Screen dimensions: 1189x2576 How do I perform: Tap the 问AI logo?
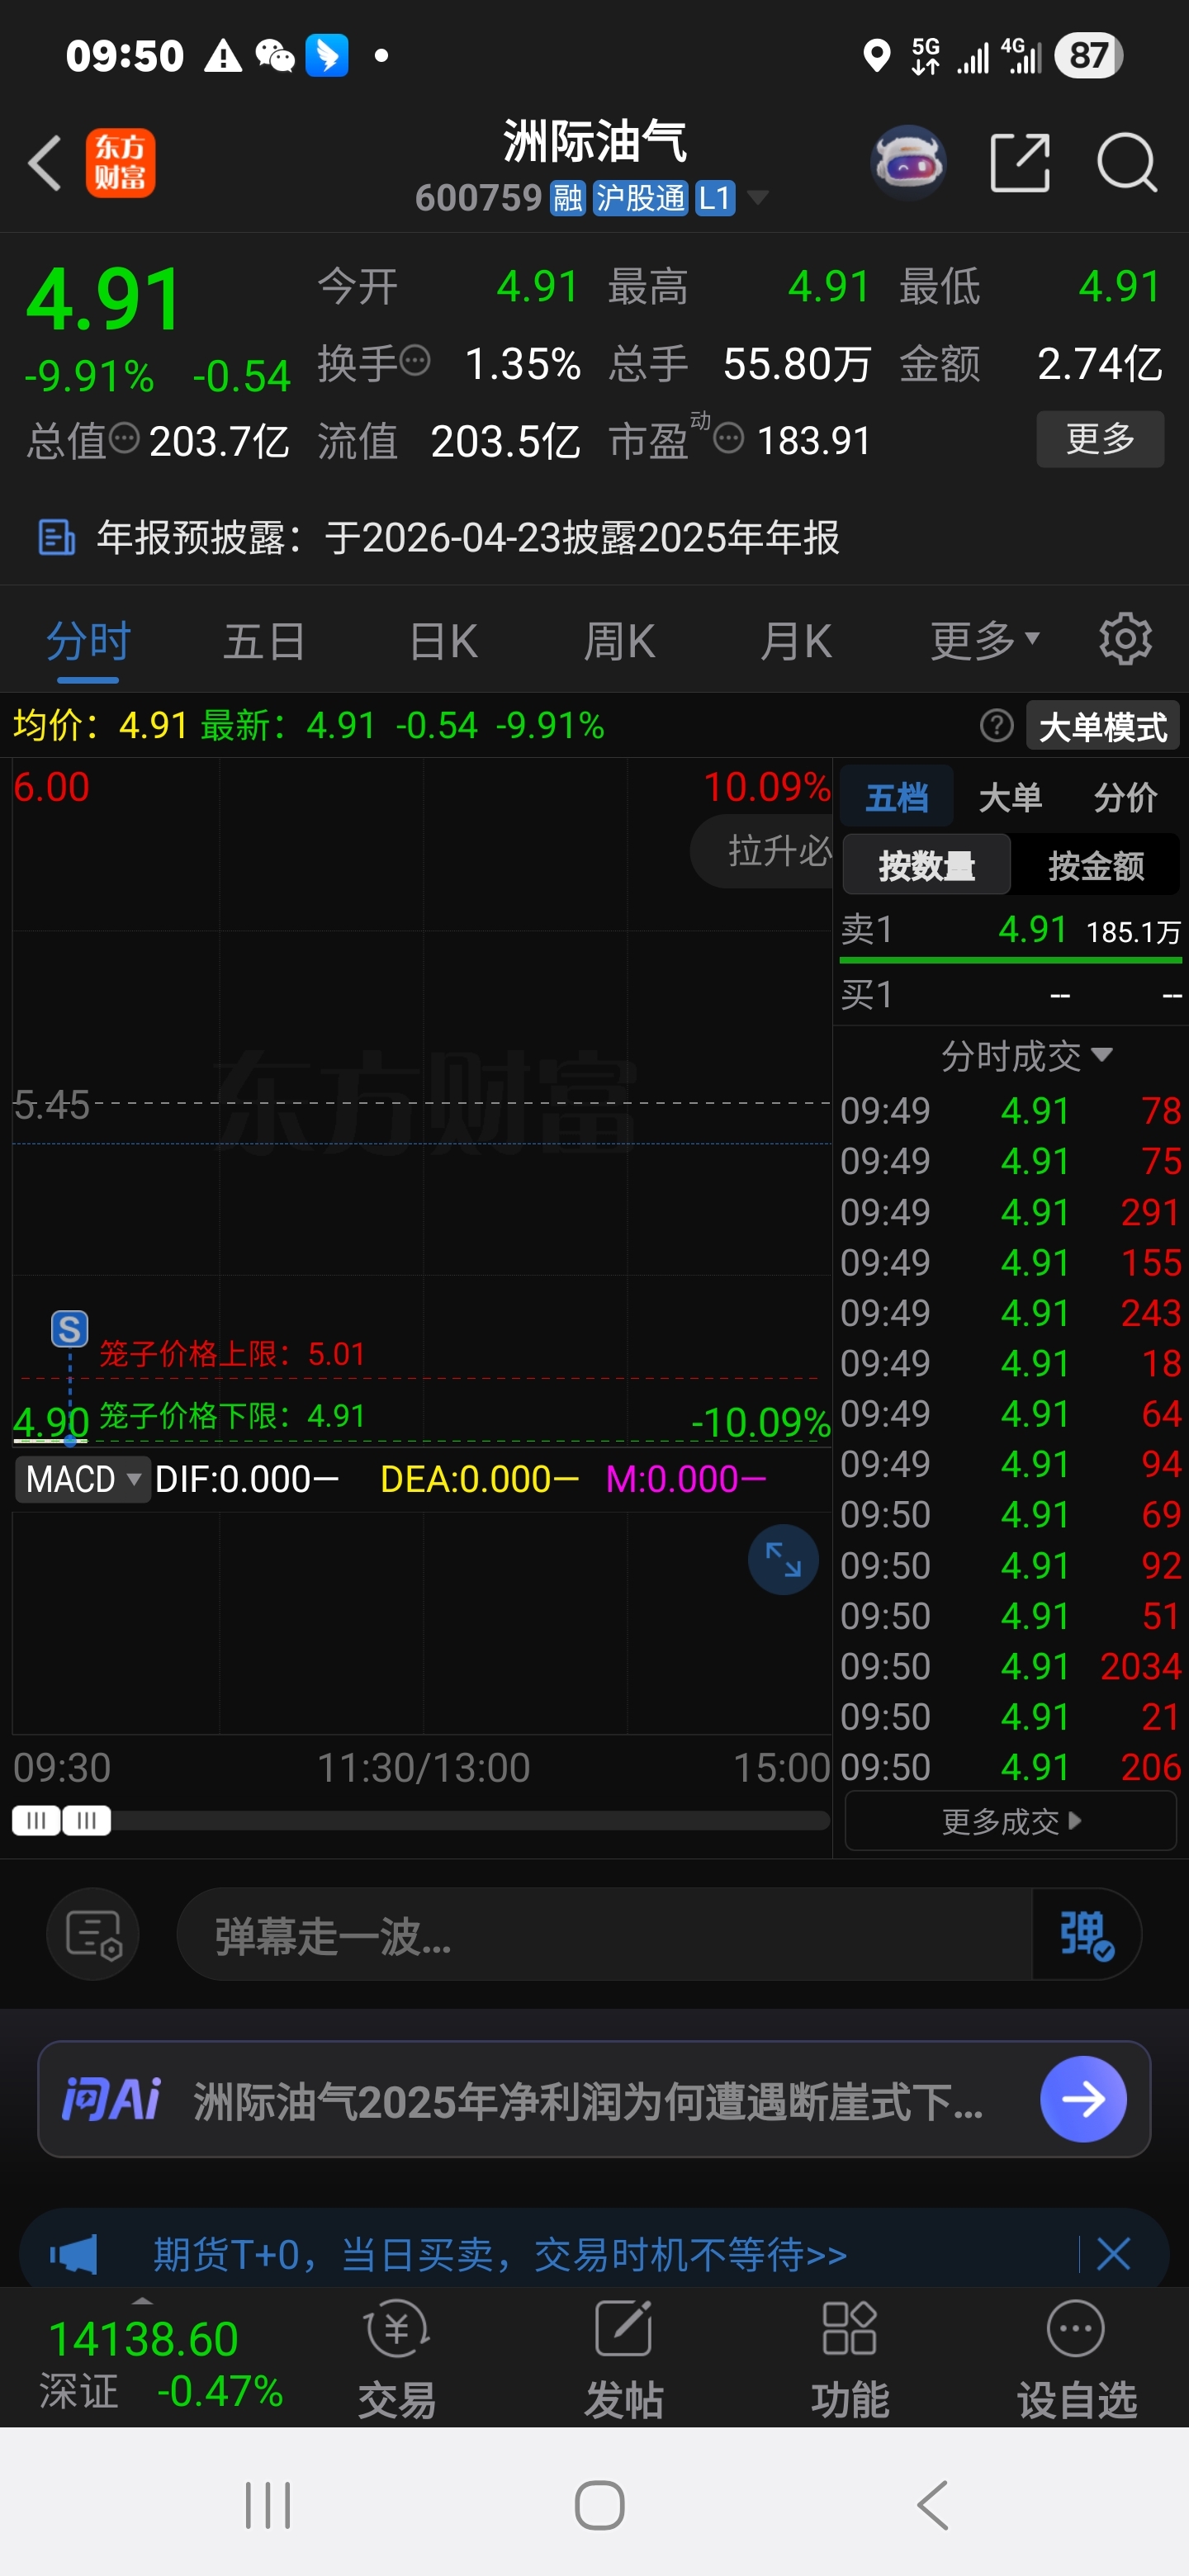pyautogui.click(x=111, y=2099)
